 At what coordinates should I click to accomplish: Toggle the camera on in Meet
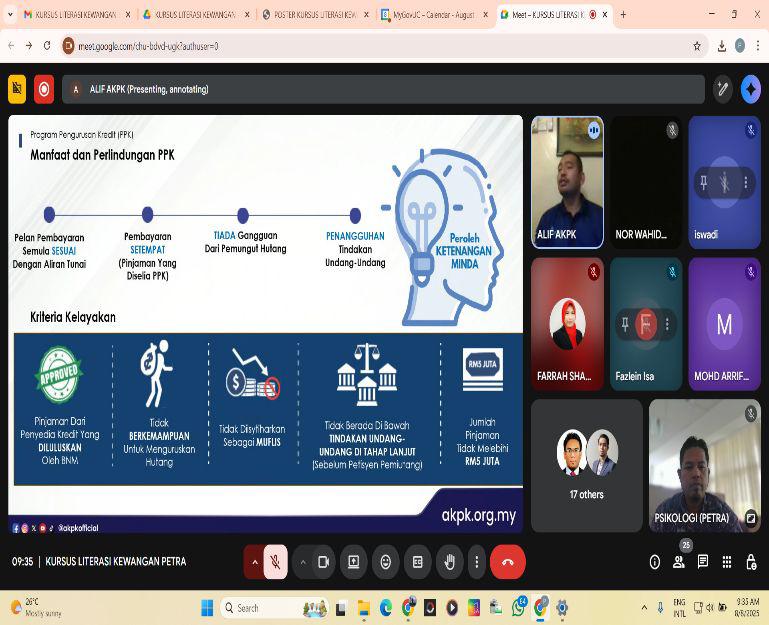(x=323, y=562)
